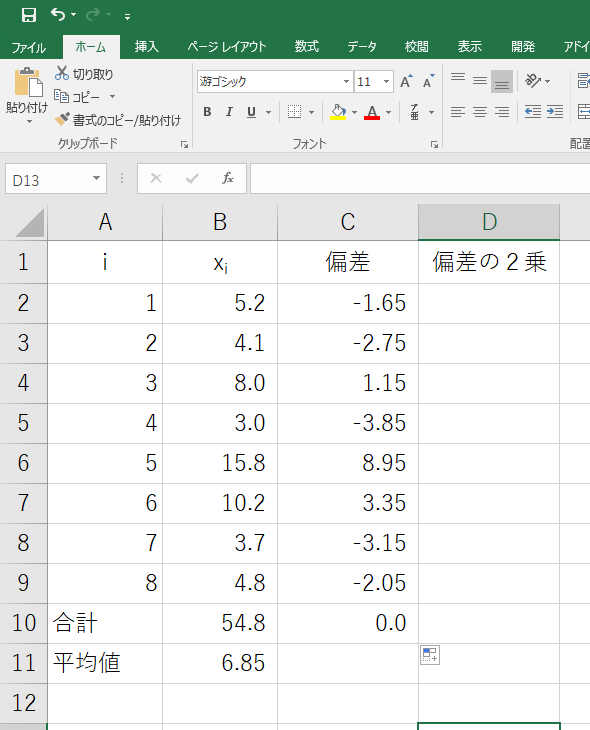590x730 pixels.
Task: Expand the 貼り付け options arrow
Action: [x=29, y=122]
